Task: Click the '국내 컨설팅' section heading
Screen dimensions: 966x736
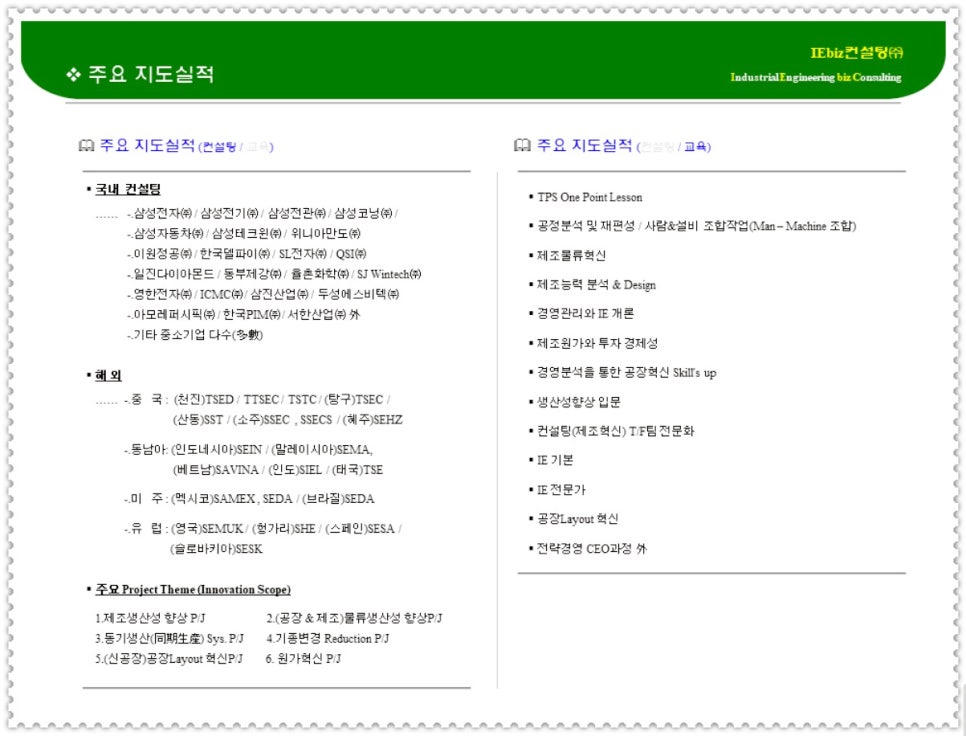Action: [x=128, y=189]
